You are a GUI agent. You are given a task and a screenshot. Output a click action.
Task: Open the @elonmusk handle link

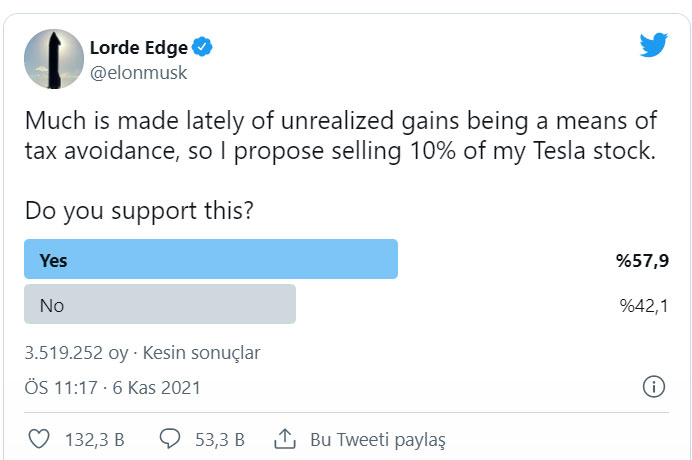[x=138, y=72]
